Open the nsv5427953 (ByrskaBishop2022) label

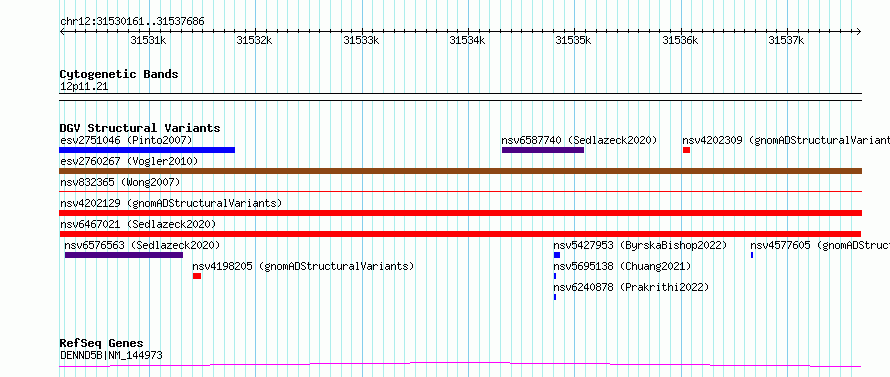coord(640,245)
